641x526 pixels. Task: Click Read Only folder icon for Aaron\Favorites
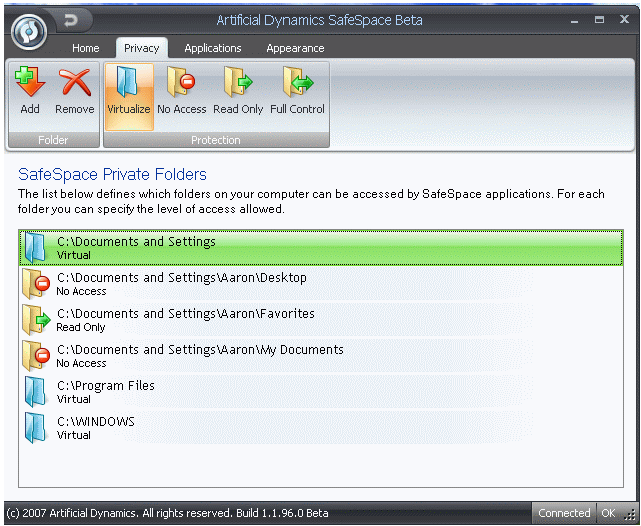[x=36, y=320]
